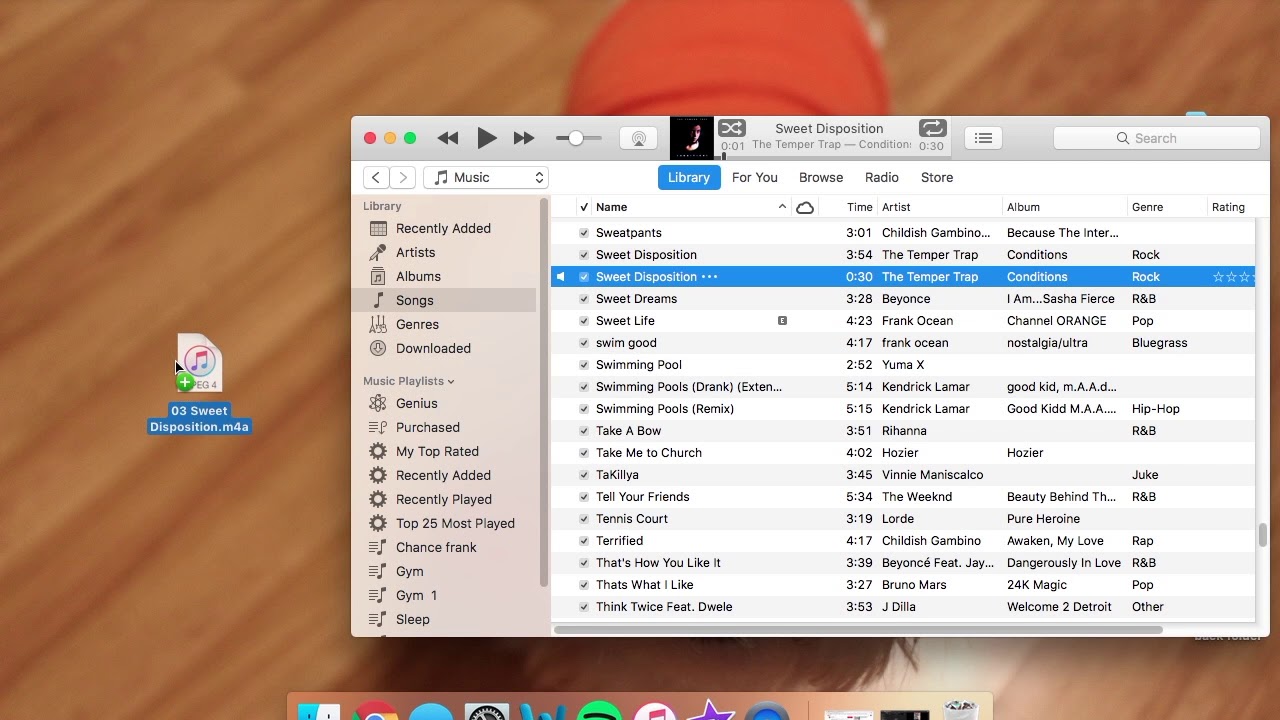Open the Recently Played smart playlist

pos(443,499)
